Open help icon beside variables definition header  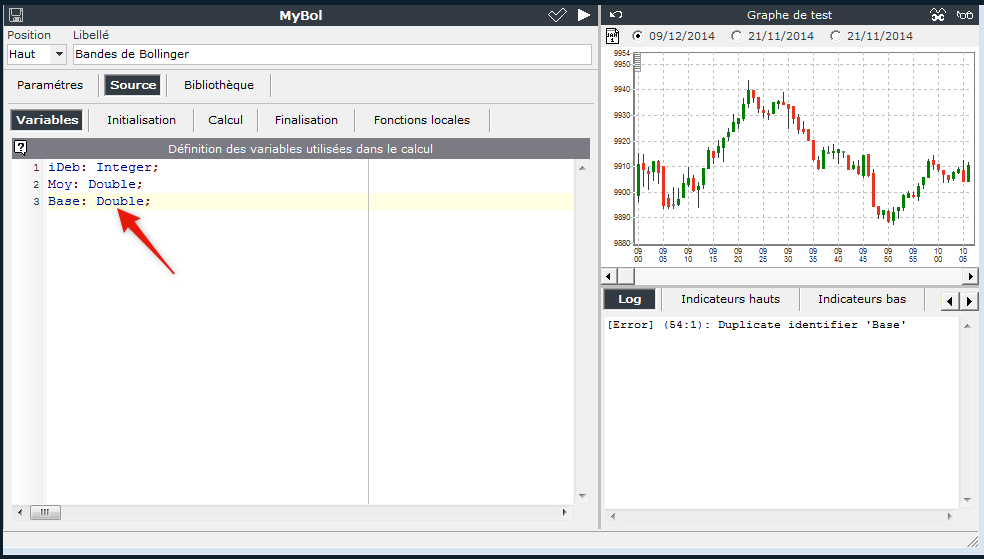pyautogui.click(x=20, y=148)
